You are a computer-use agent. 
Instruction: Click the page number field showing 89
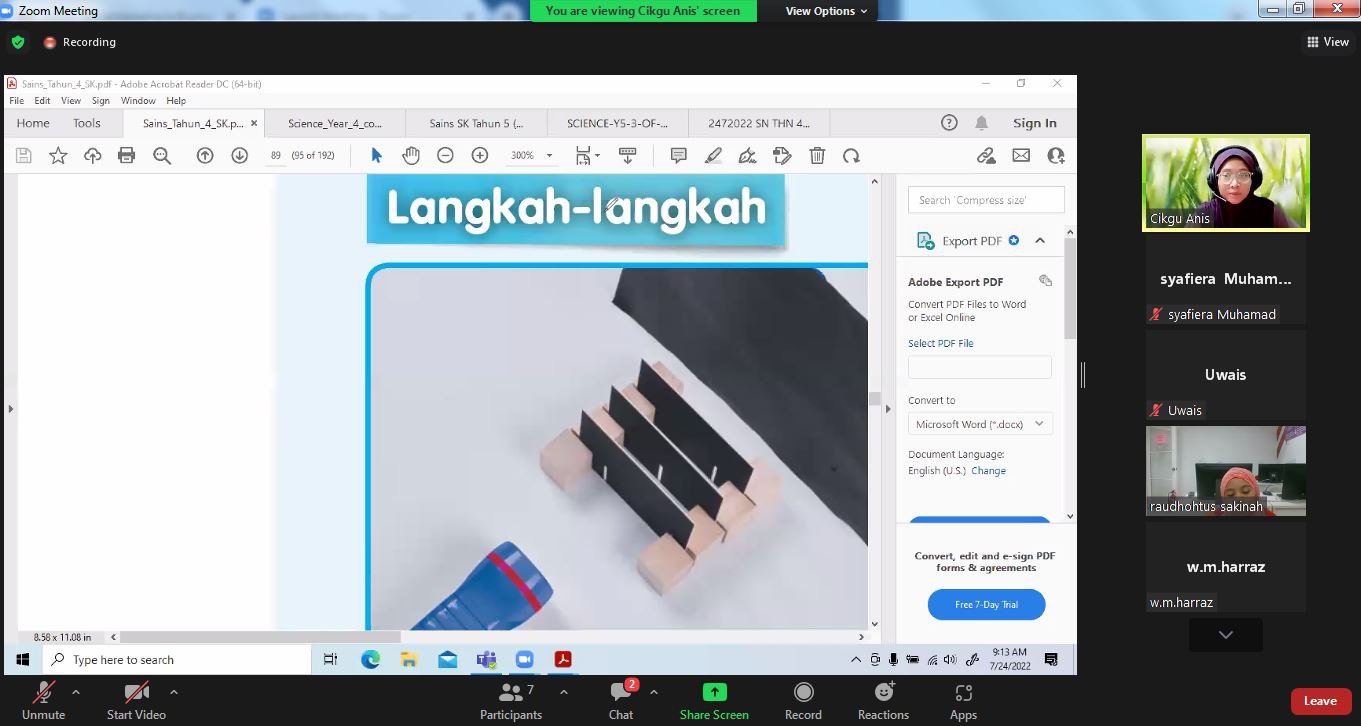pyautogui.click(x=275, y=155)
